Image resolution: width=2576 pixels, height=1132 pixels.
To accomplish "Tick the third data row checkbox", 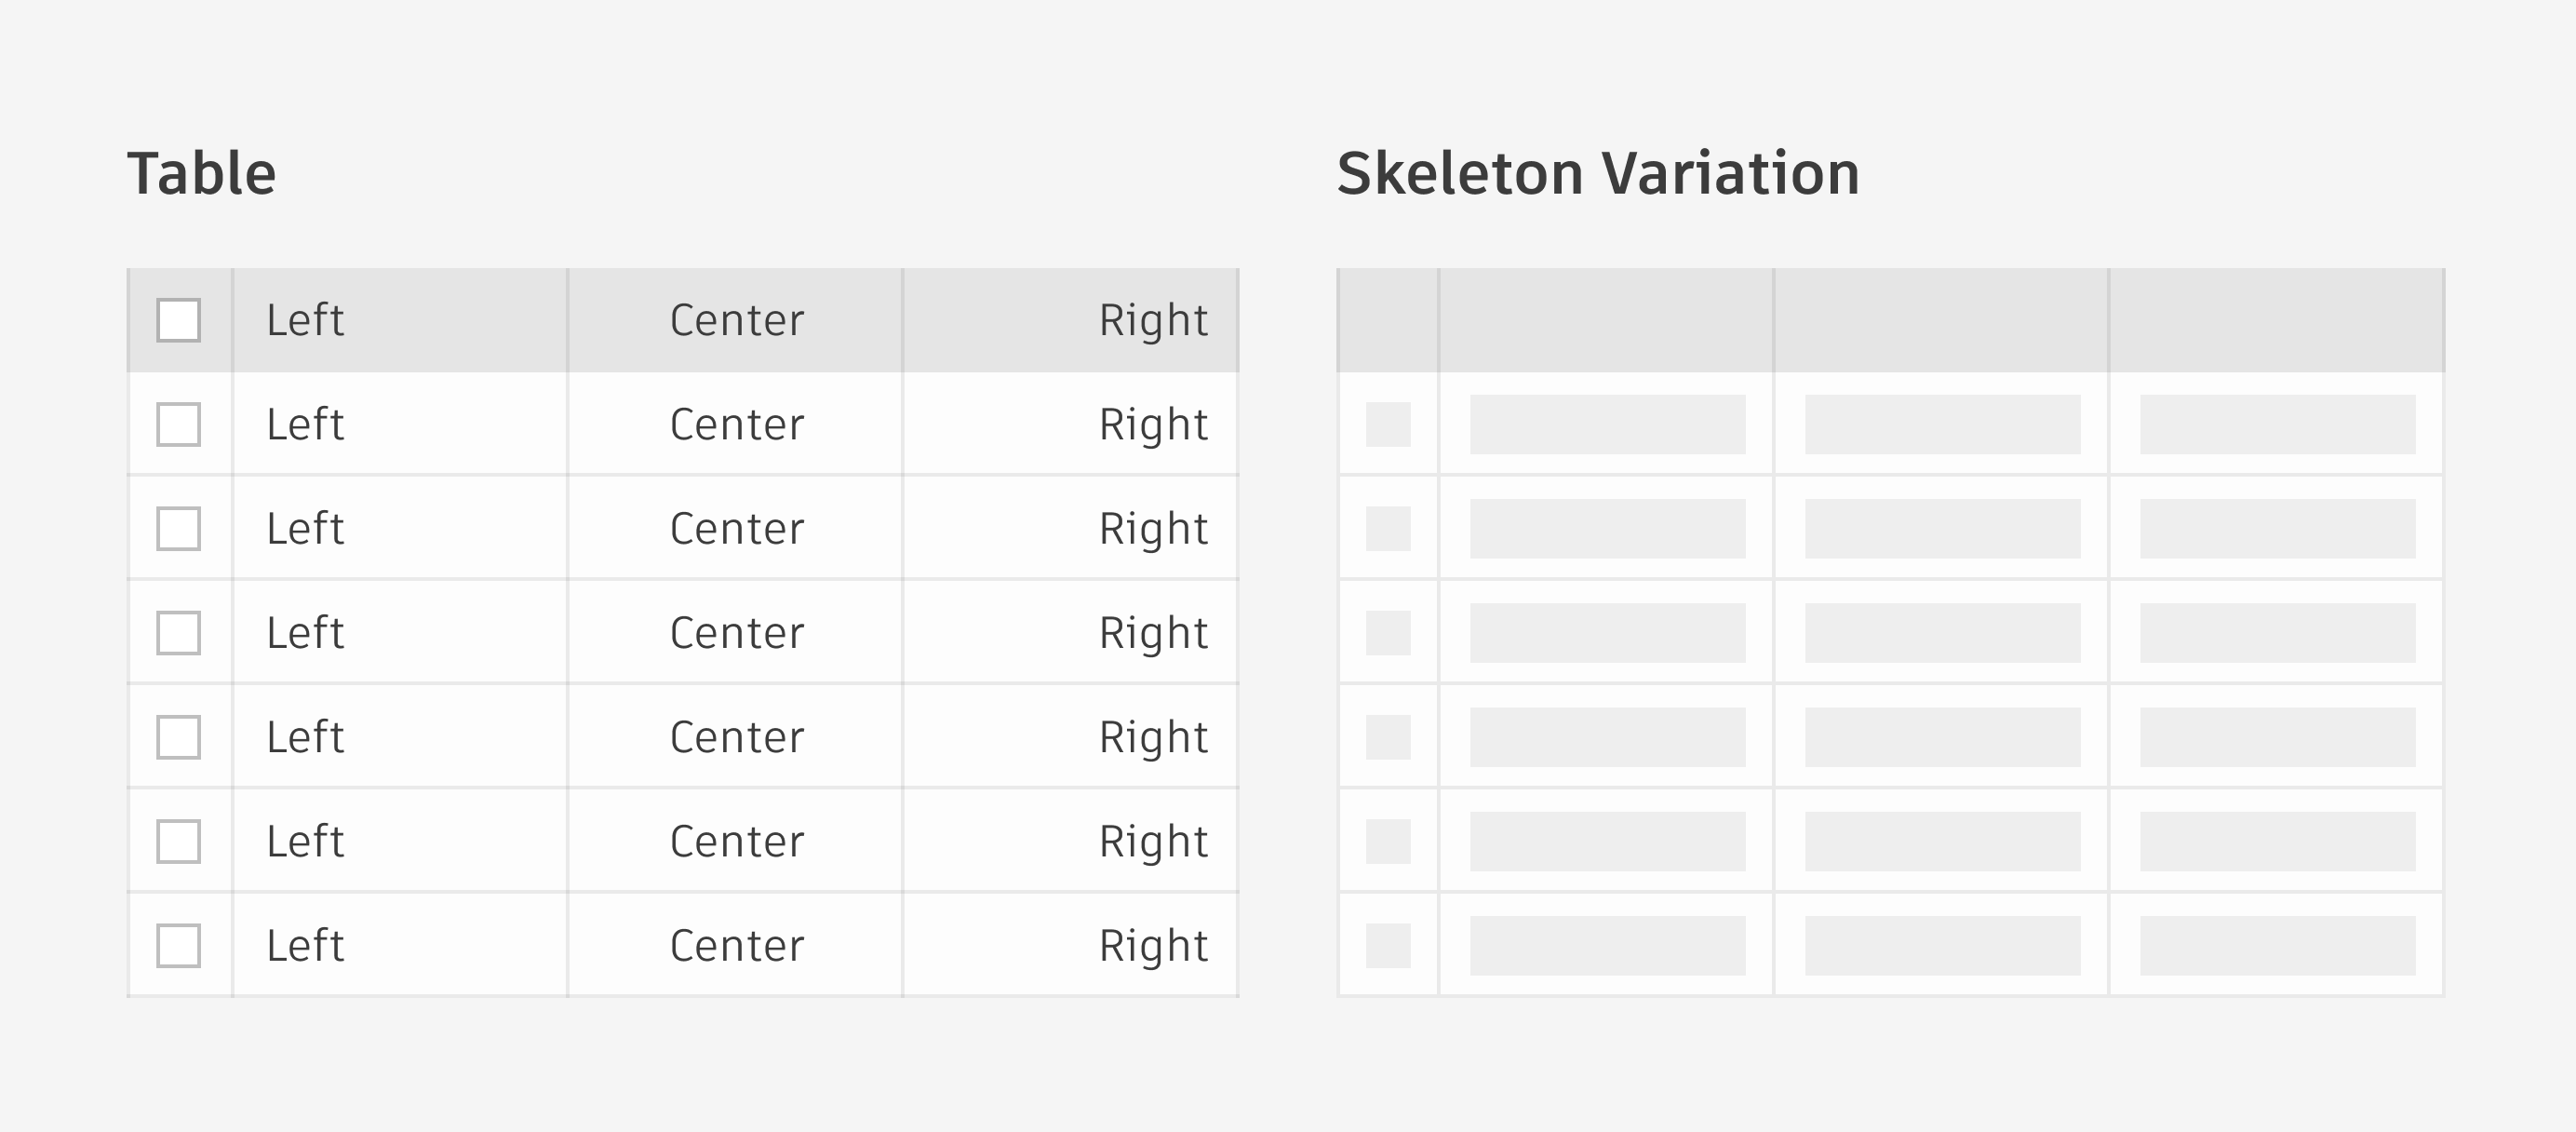I will tap(178, 633).
